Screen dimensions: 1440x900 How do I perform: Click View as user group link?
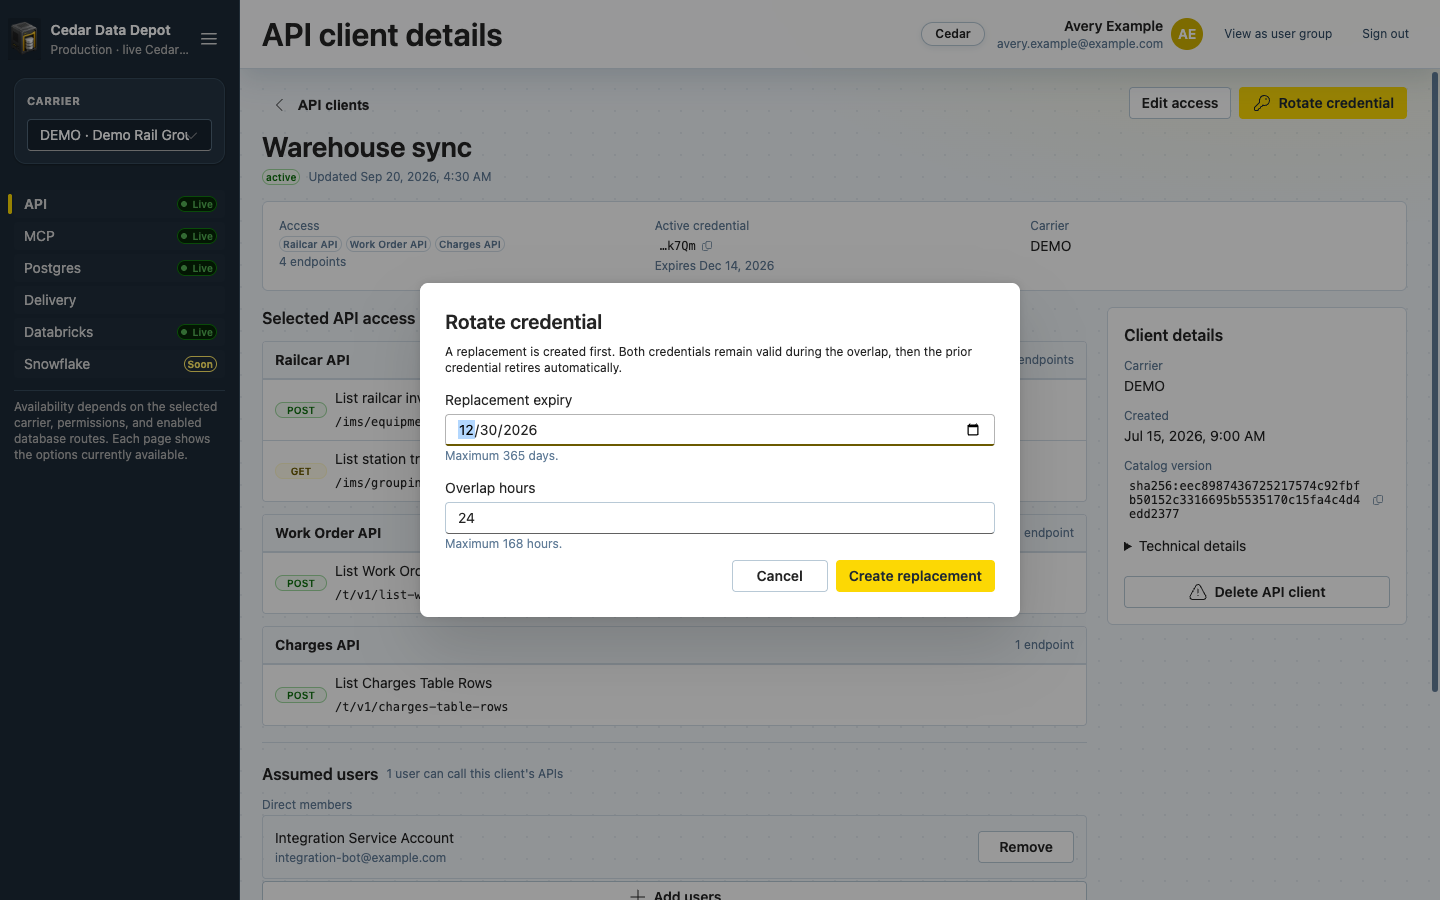[1278, 34]
